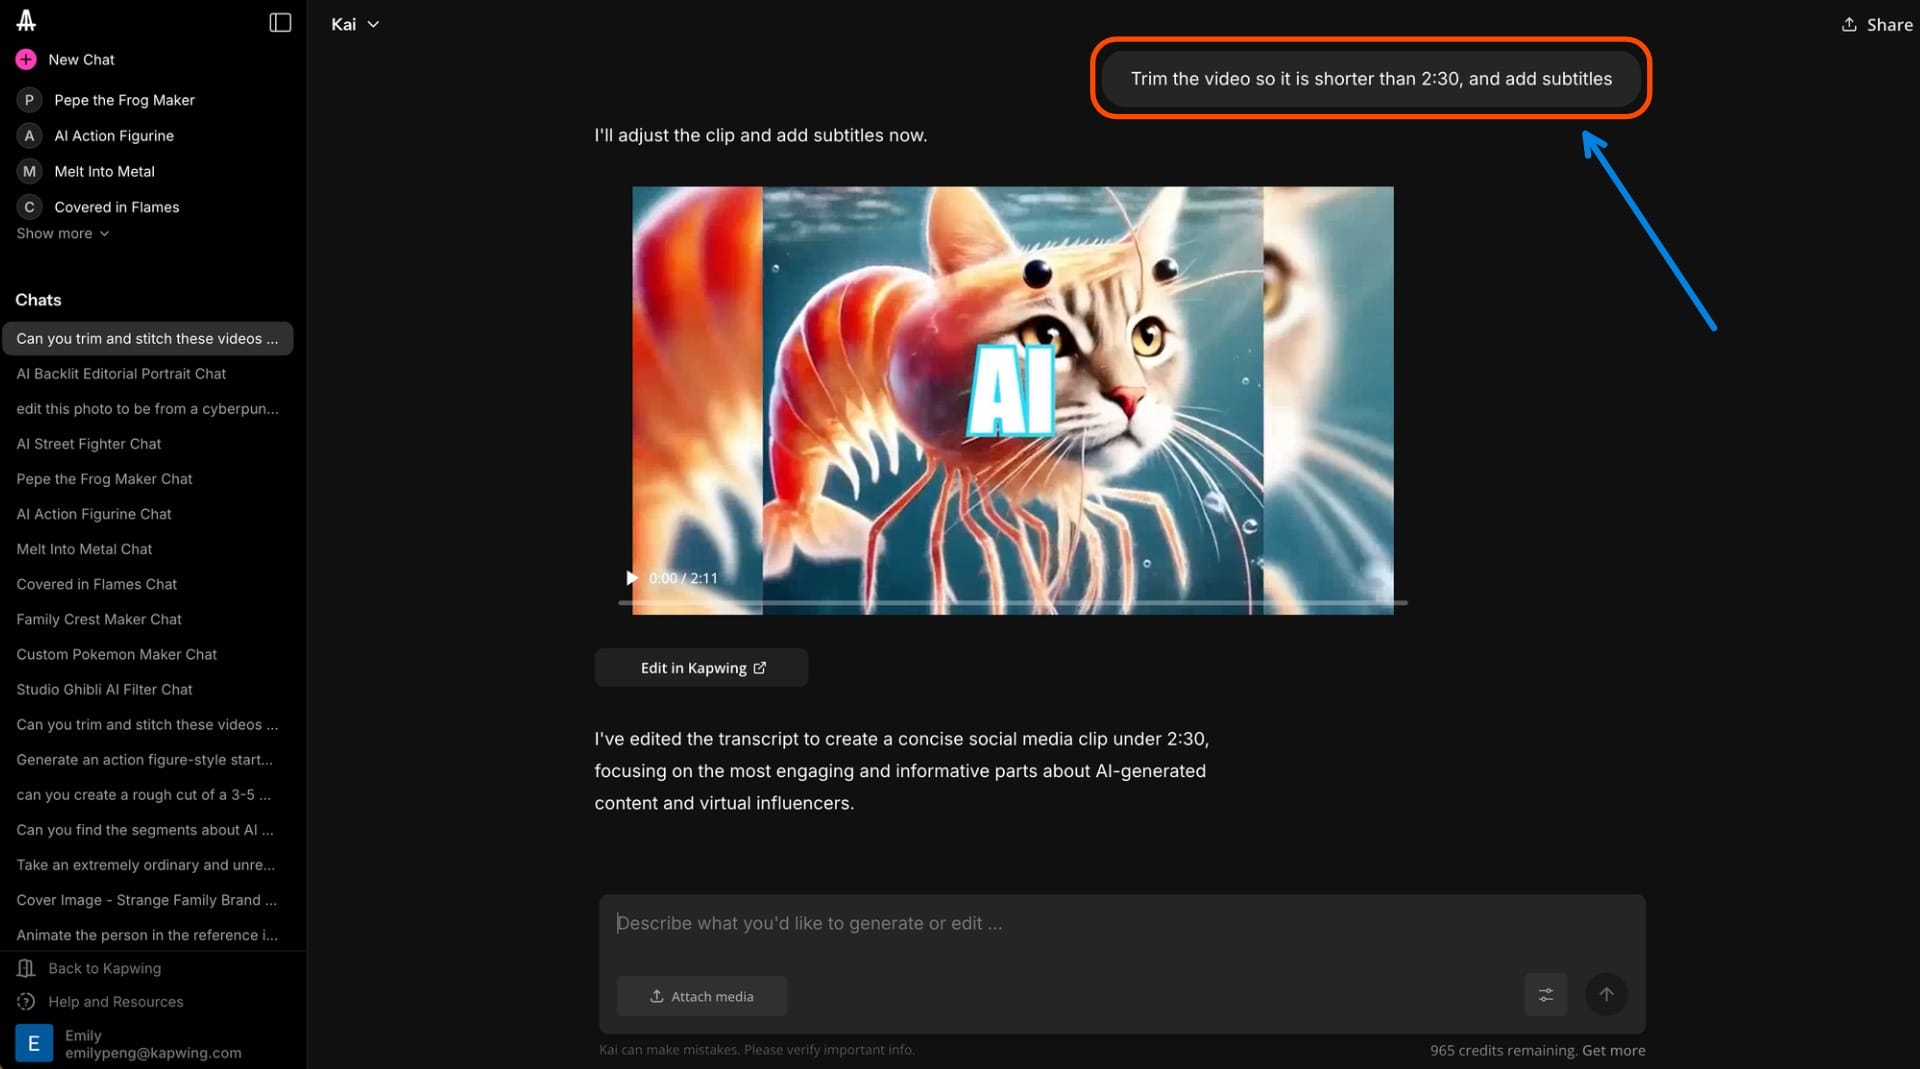This screenshot has width=1920, height=1069.
Task: Click the generation settings sliders icon
Action: (x=1545, y=994)
